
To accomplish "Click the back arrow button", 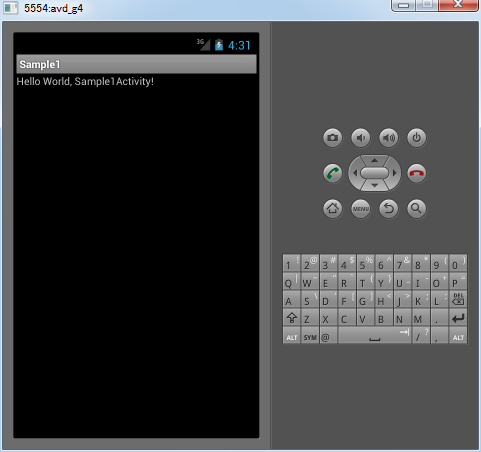I will [x=388, y=209].
